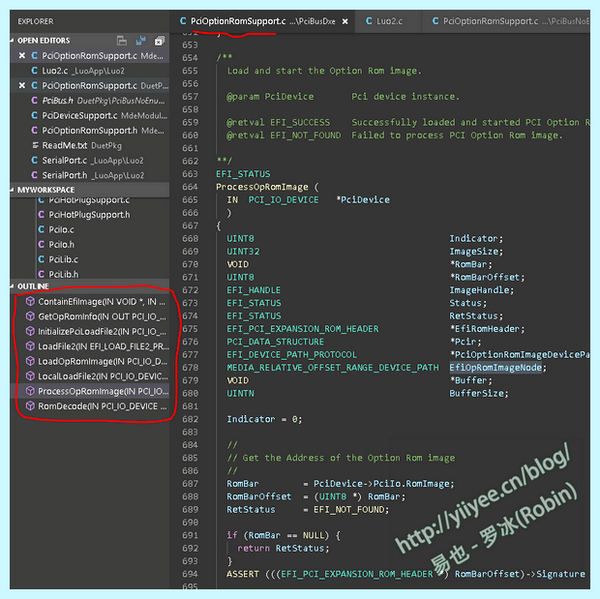Open PciLib.c in workspace tree
Image resolution: width=600 pixels, height=599 pixels.
(x=90, y=260)
